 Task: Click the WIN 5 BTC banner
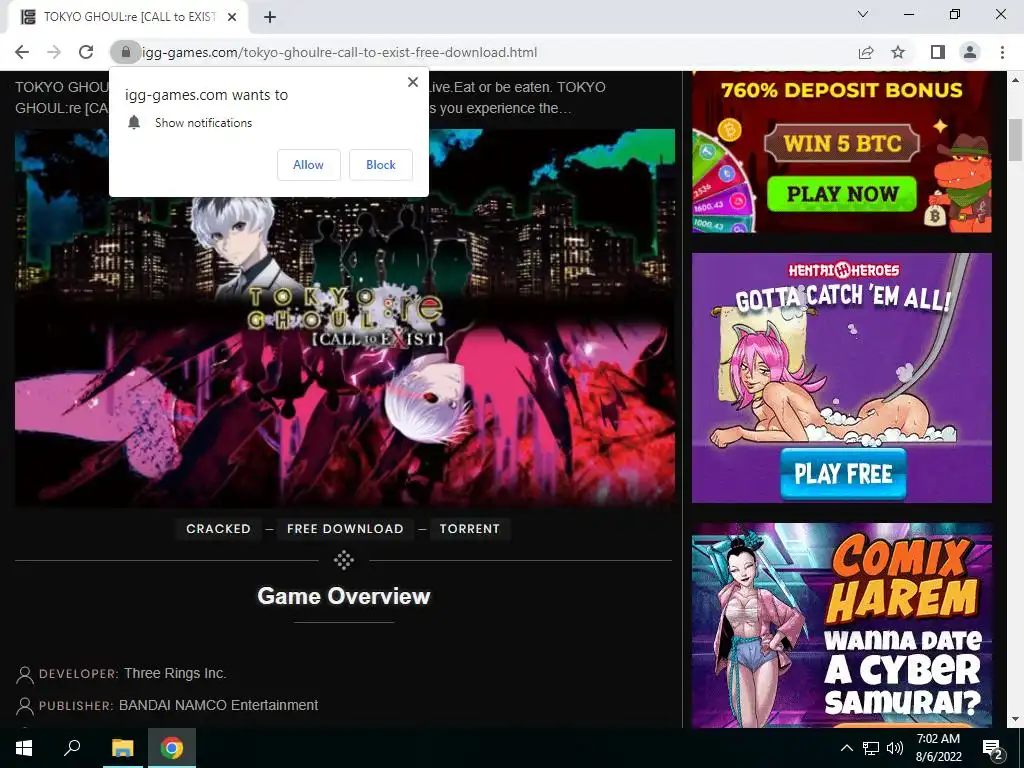point(842,142)
